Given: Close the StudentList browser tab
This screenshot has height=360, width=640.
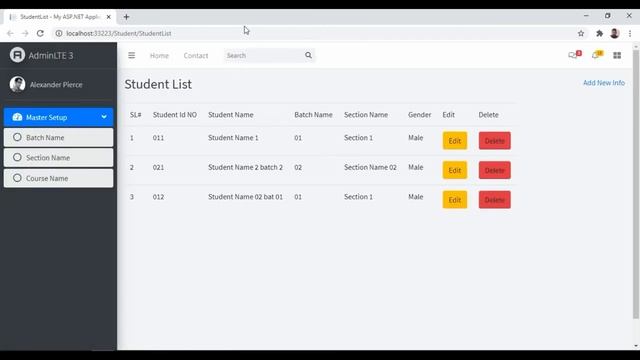Looking at the screenshot, I should point(109,17).
